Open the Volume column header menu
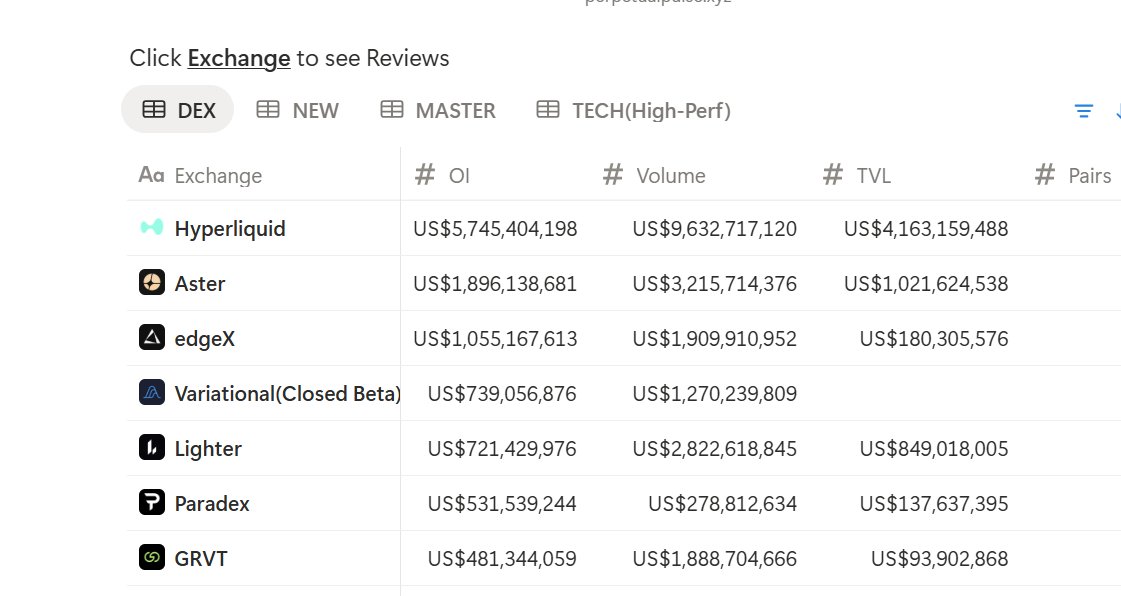This screenshot has width=1121, height=596. click(x=670, y=176)
